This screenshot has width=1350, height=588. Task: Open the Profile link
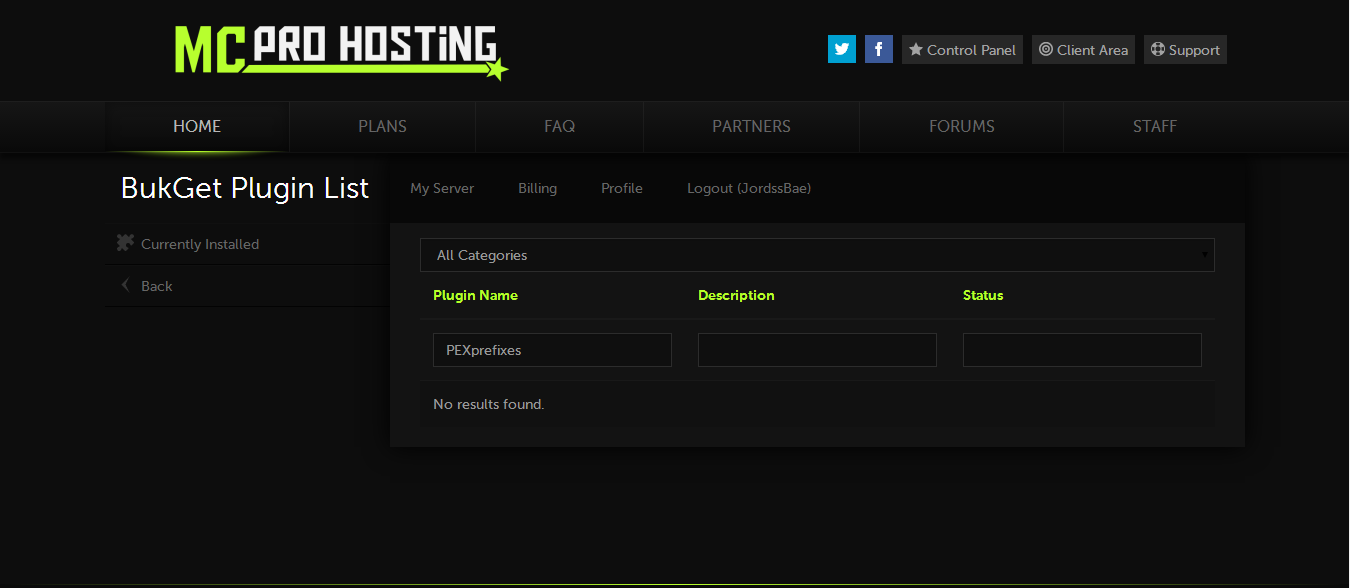622,188
